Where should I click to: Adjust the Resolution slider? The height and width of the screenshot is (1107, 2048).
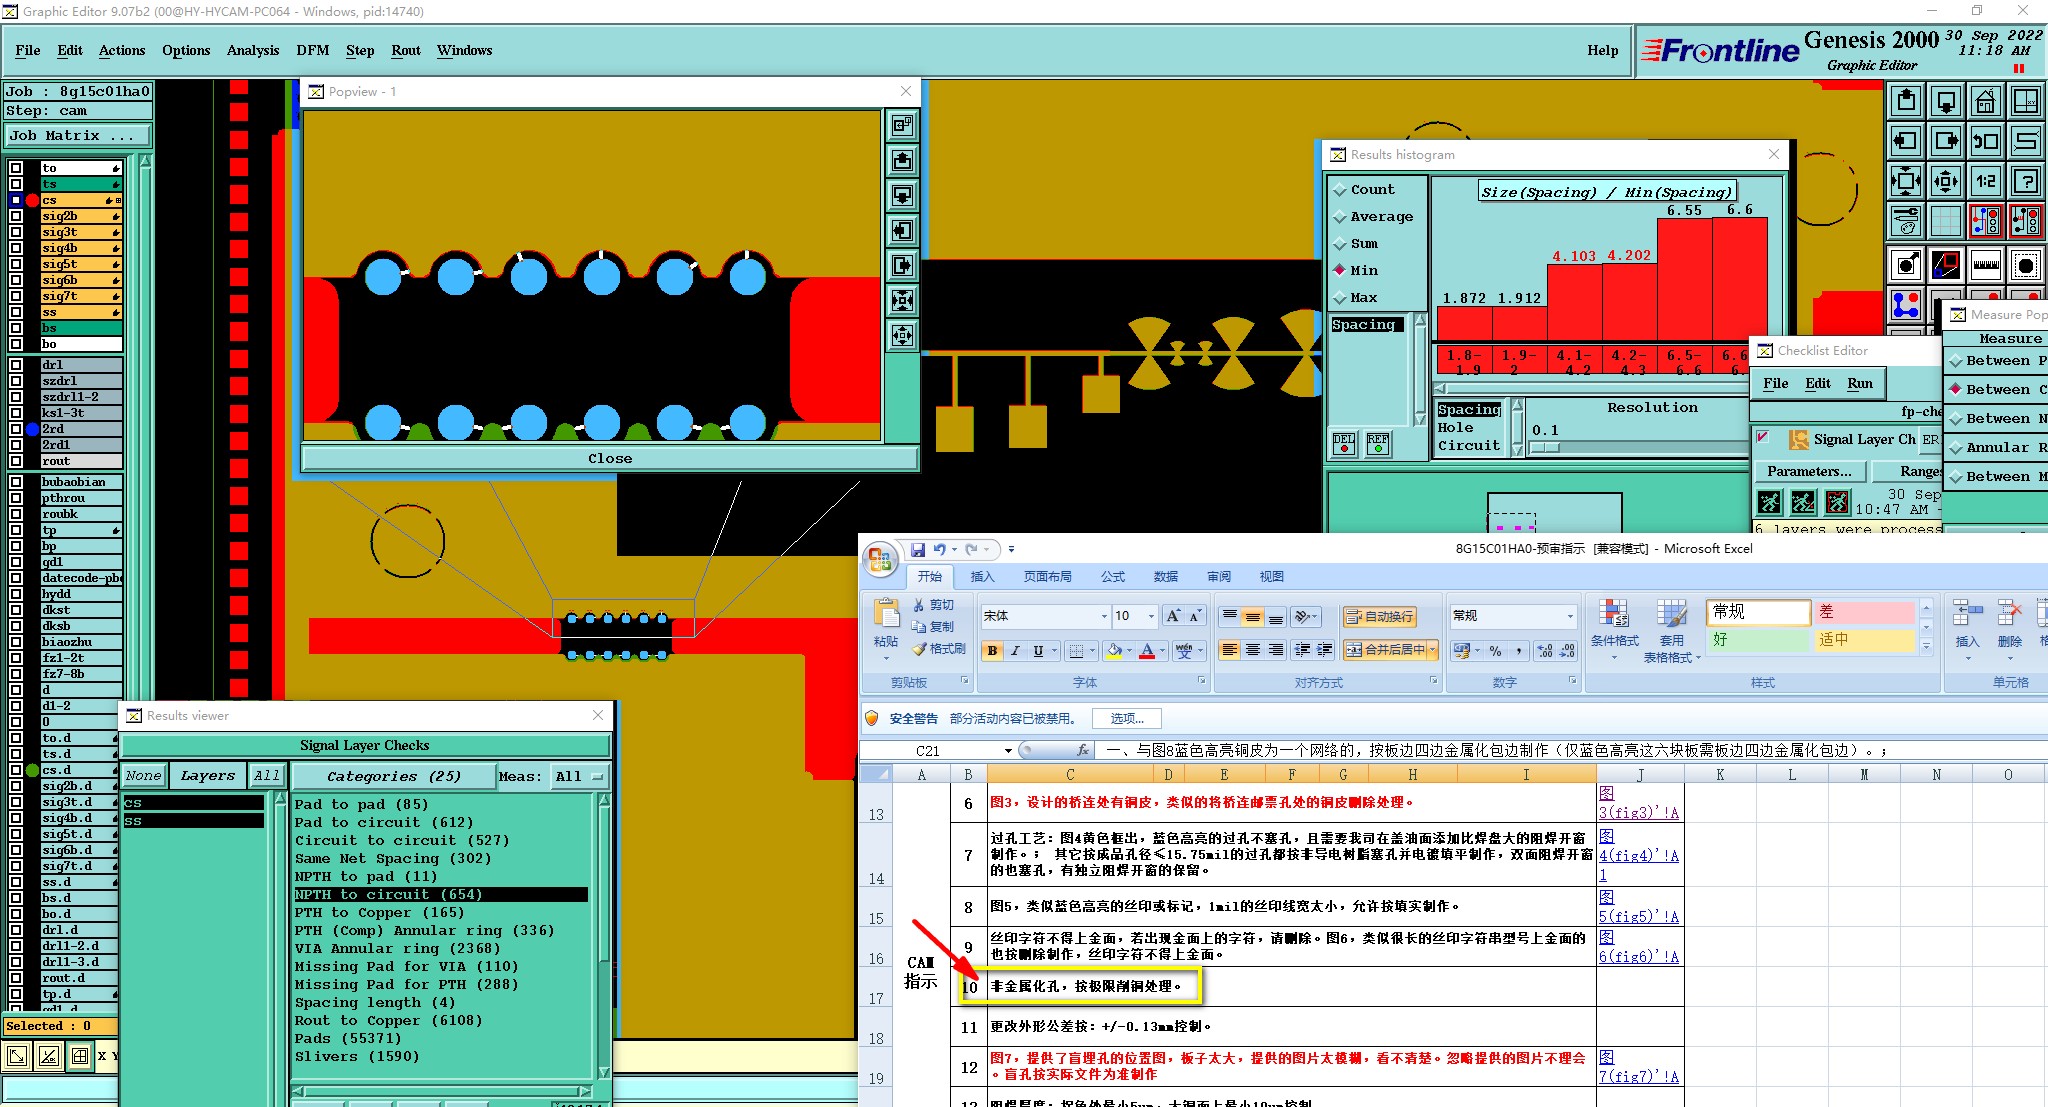click(1545, 447)
